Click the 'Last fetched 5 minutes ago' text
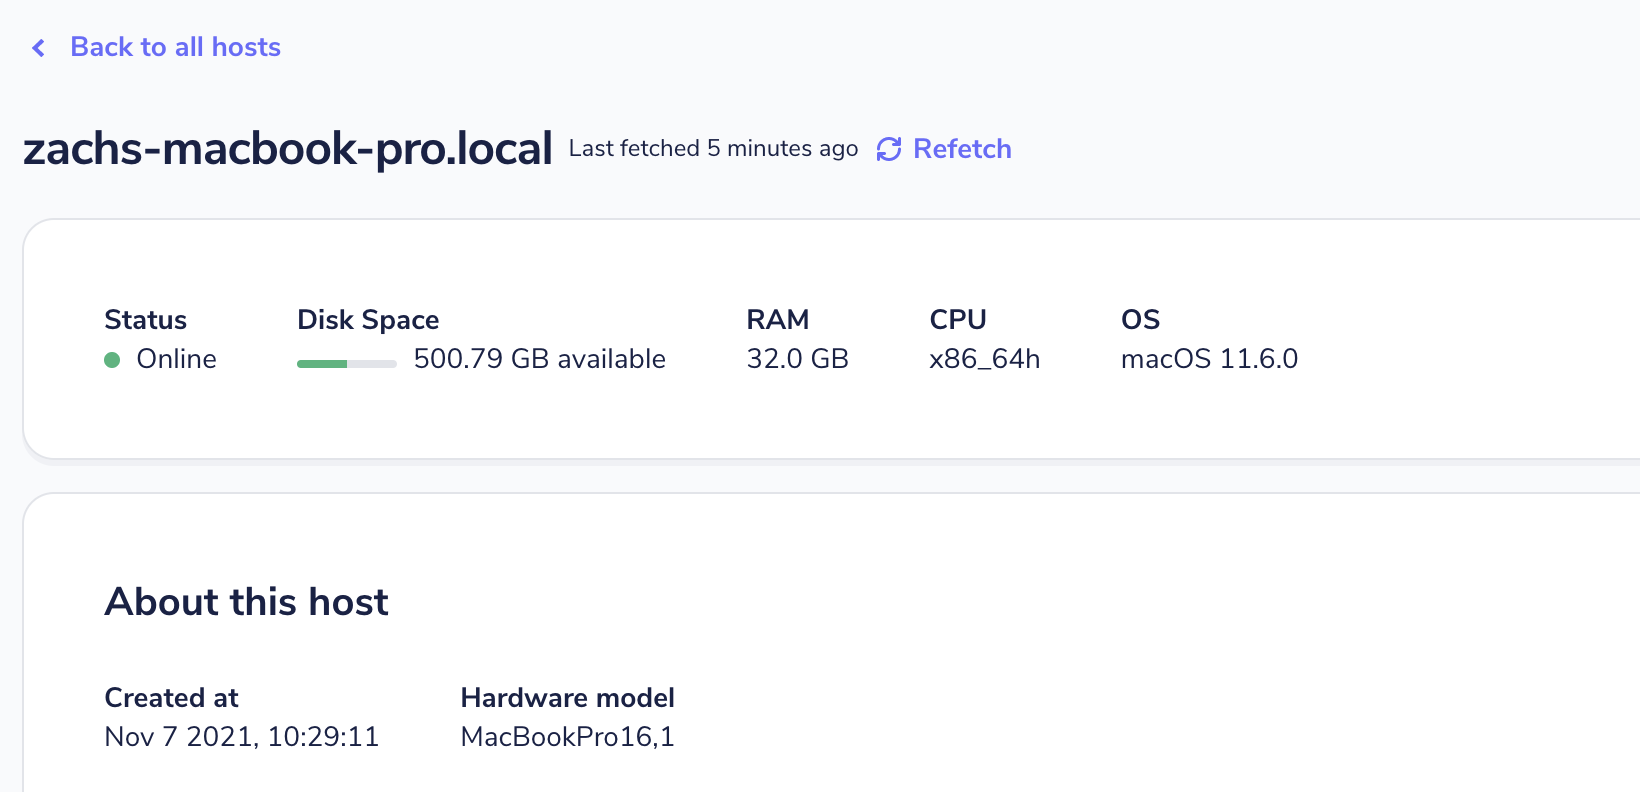 pyautogui.click(x=713, y=149)
